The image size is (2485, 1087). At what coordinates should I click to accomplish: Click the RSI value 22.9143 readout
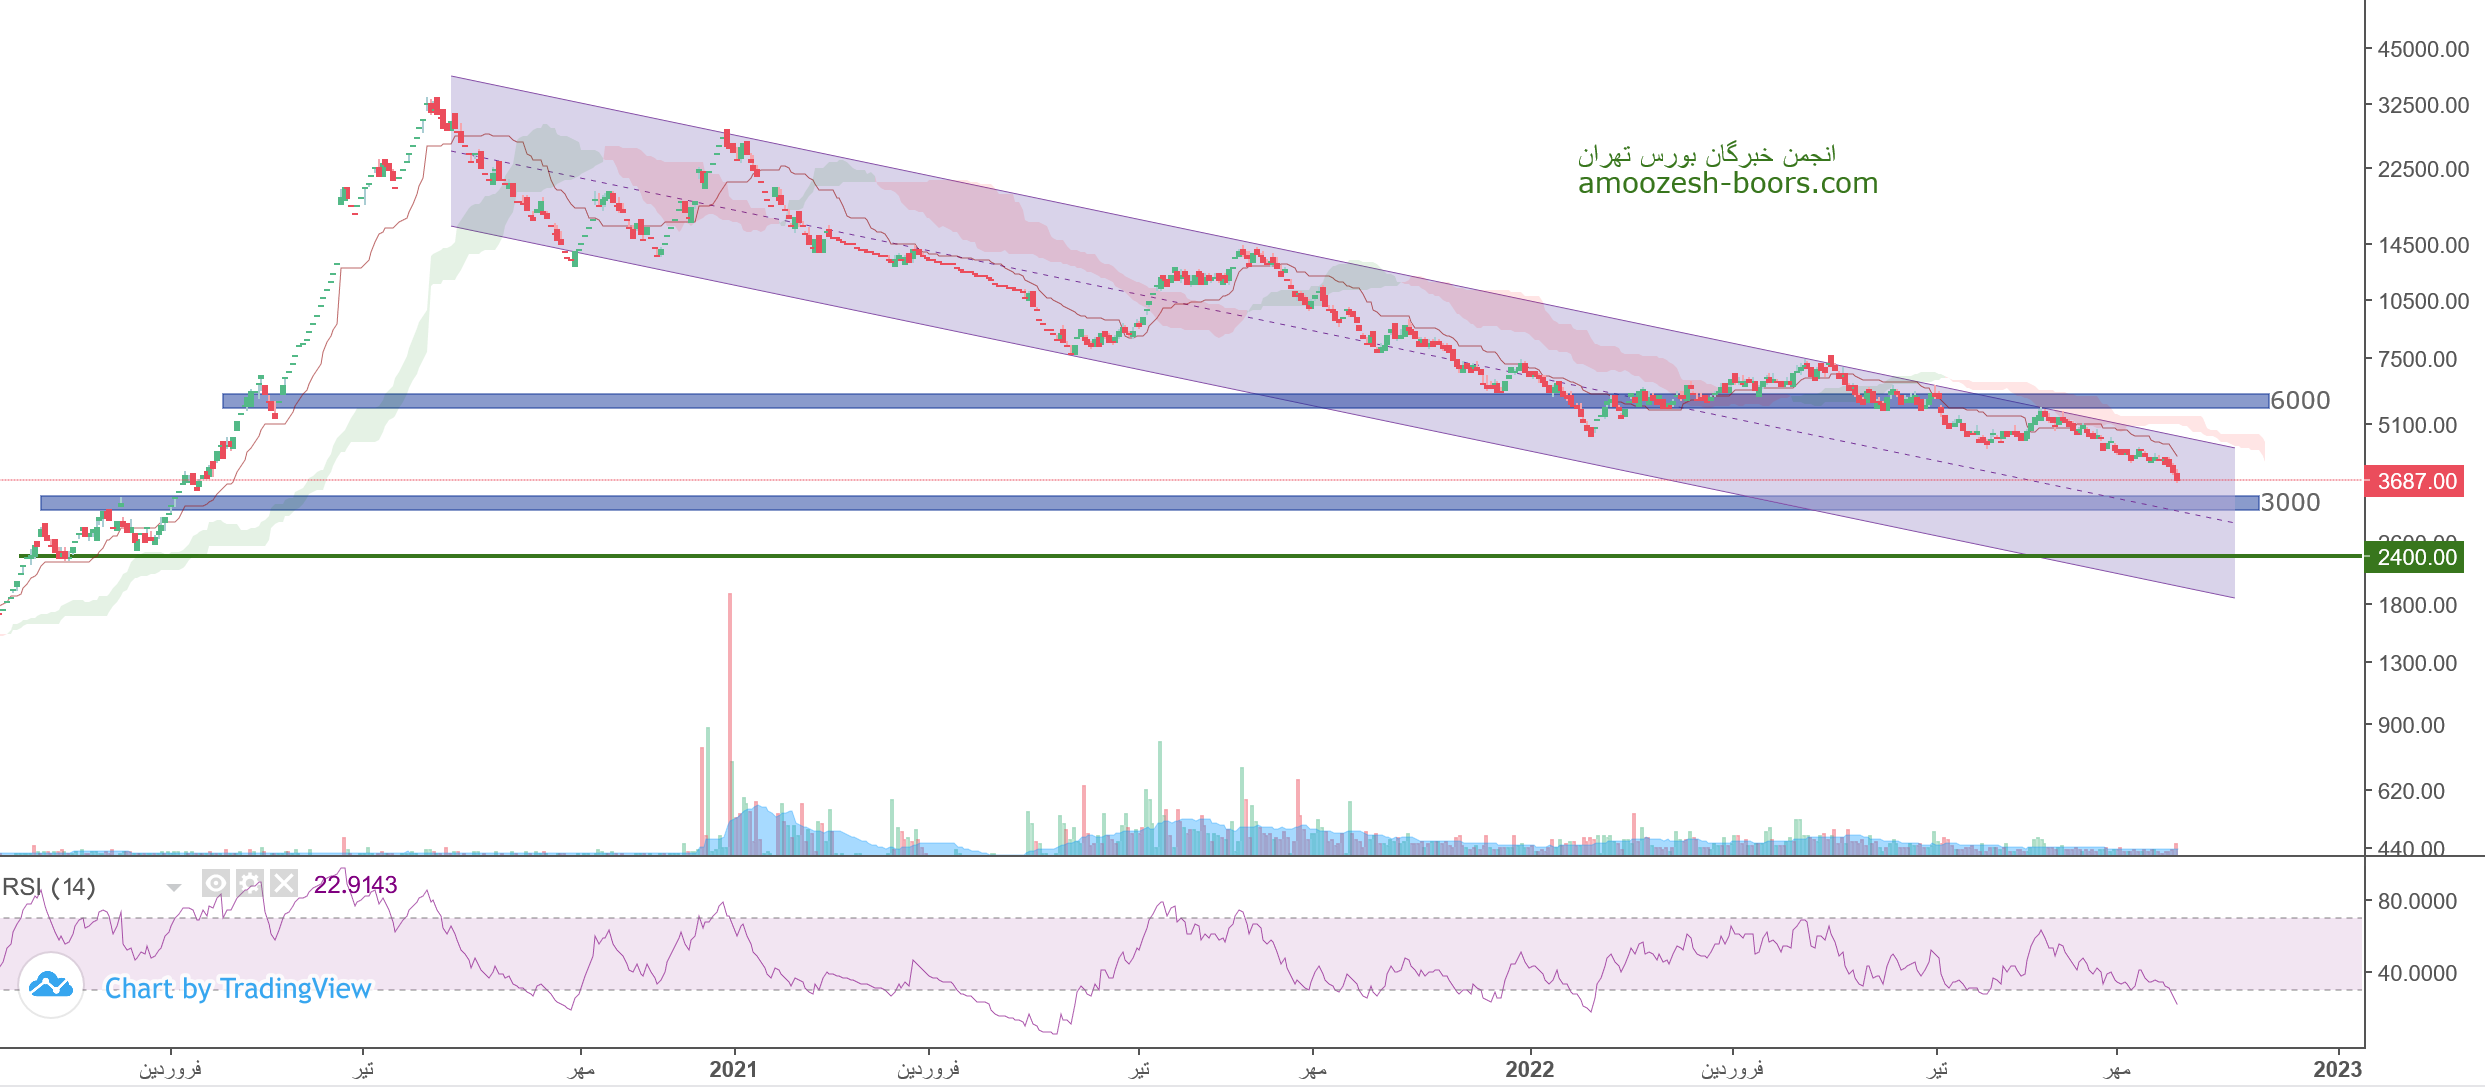(x=355, y=885)
